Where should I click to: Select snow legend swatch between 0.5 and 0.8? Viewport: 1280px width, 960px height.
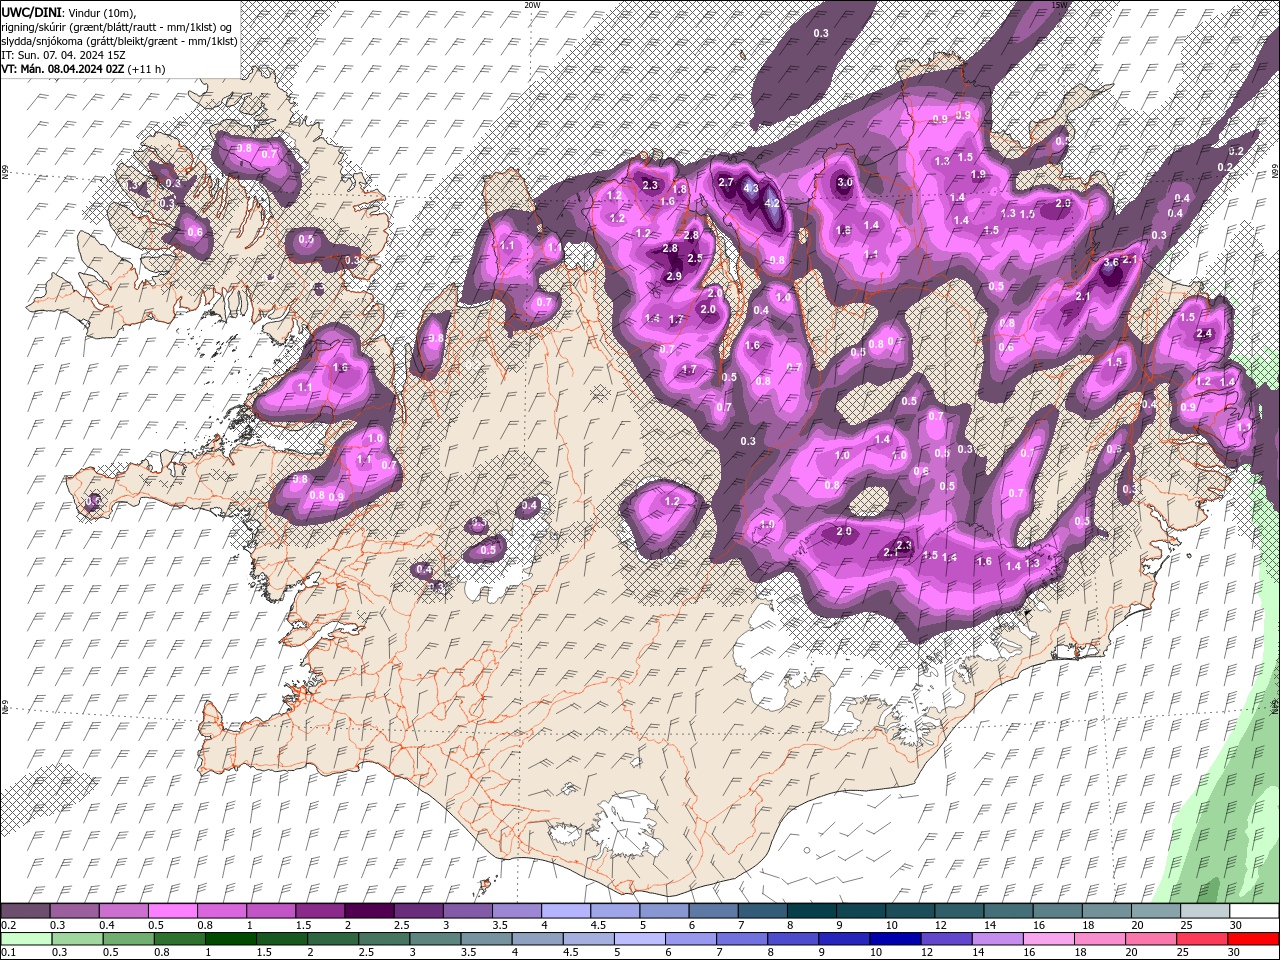(173, 911)
